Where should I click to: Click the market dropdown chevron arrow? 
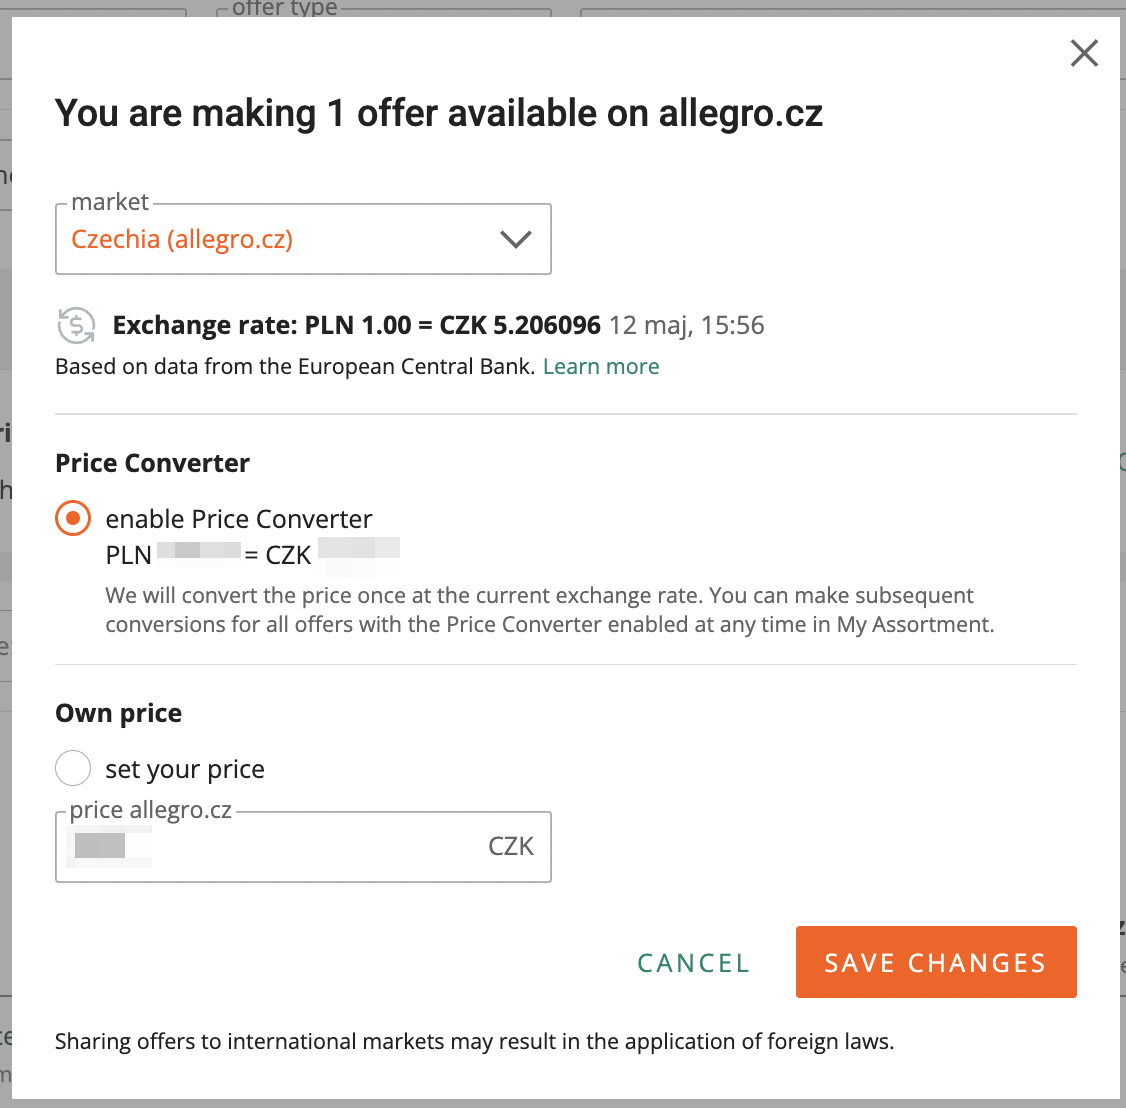click(x=516, y=239)
